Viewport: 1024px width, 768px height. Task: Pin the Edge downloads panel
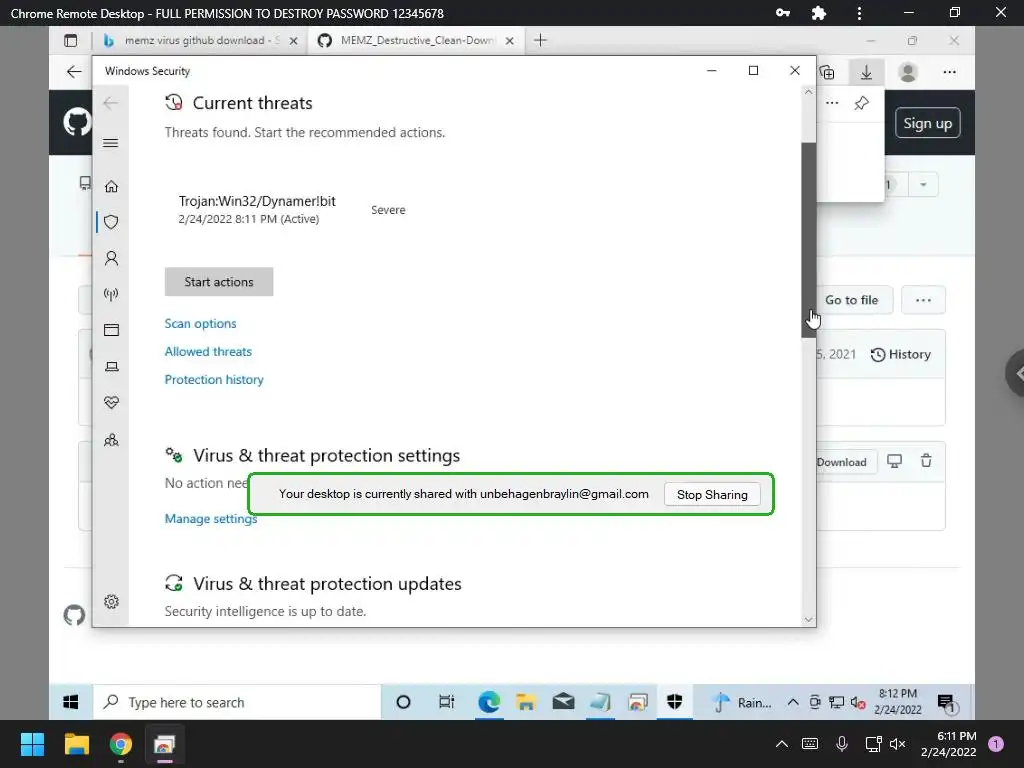pyautogui.click(x=861, y=103)
